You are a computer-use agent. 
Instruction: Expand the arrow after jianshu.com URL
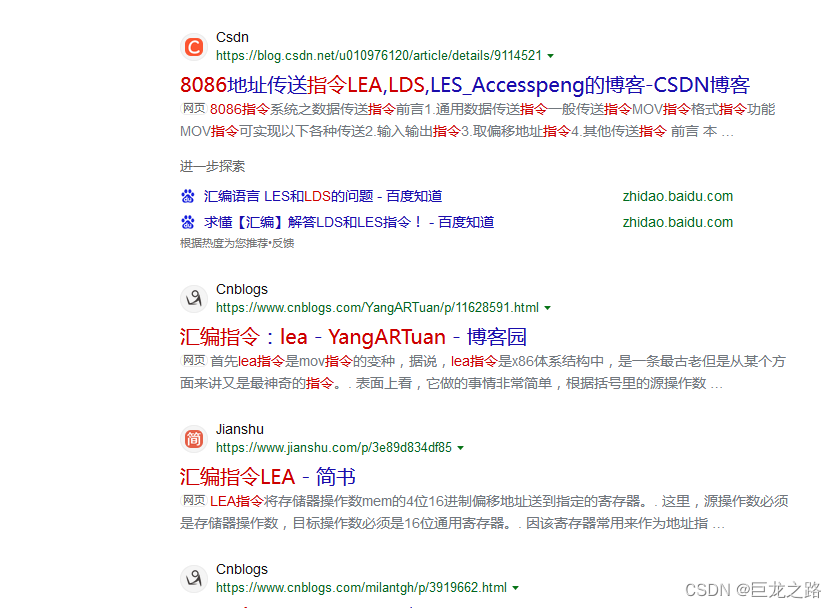click(460, 448)
